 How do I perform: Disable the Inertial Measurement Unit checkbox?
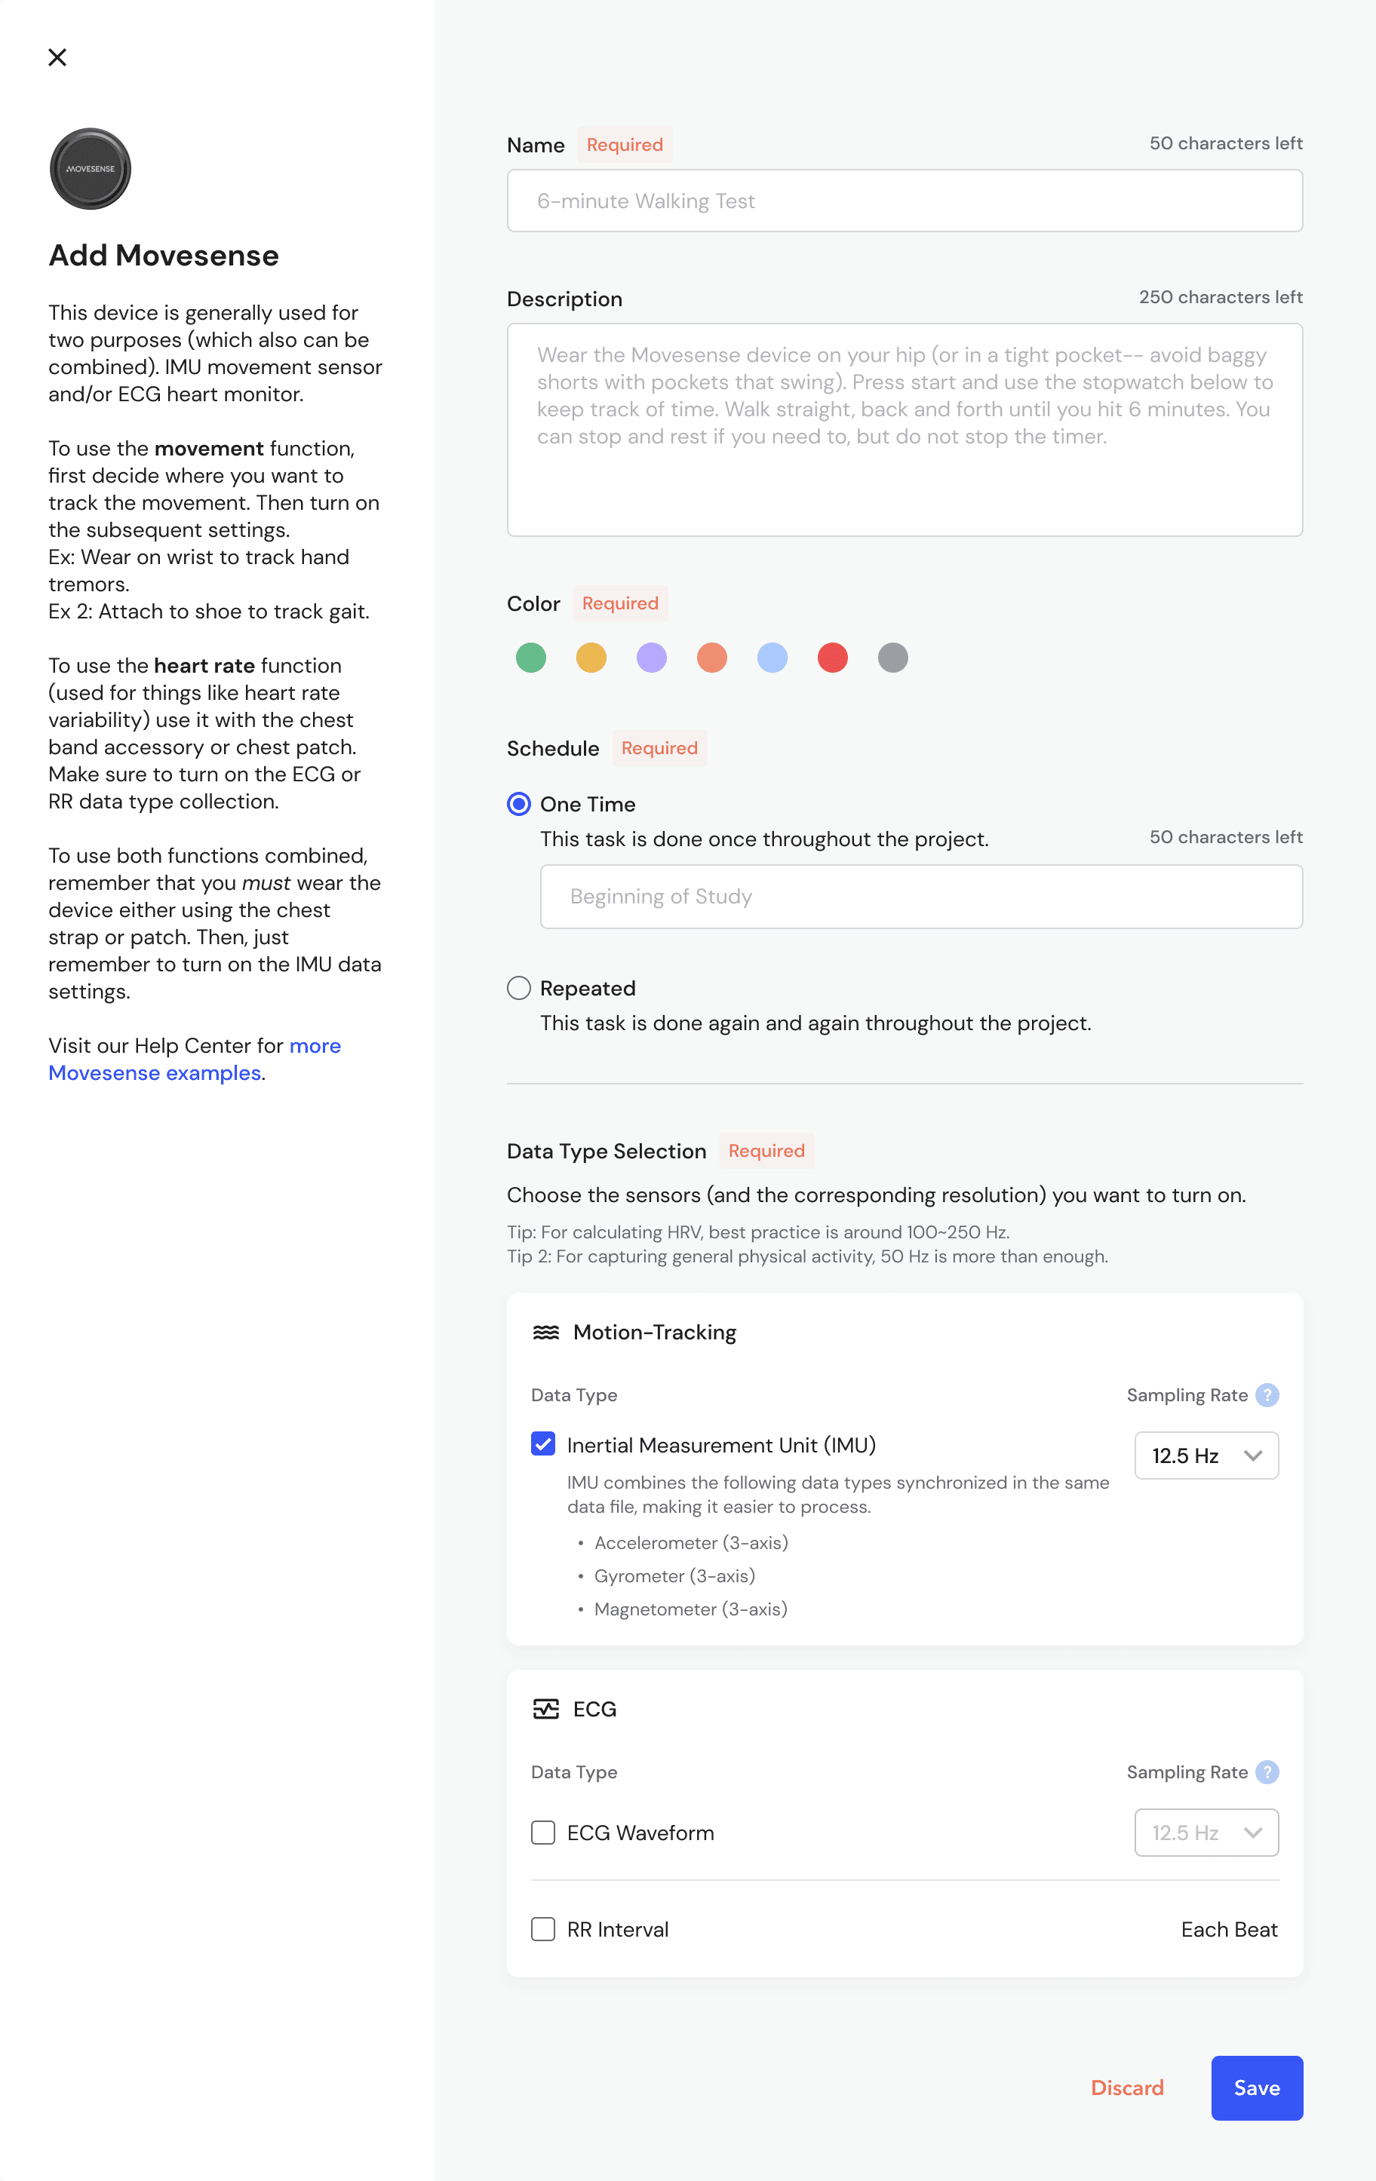543,1445
